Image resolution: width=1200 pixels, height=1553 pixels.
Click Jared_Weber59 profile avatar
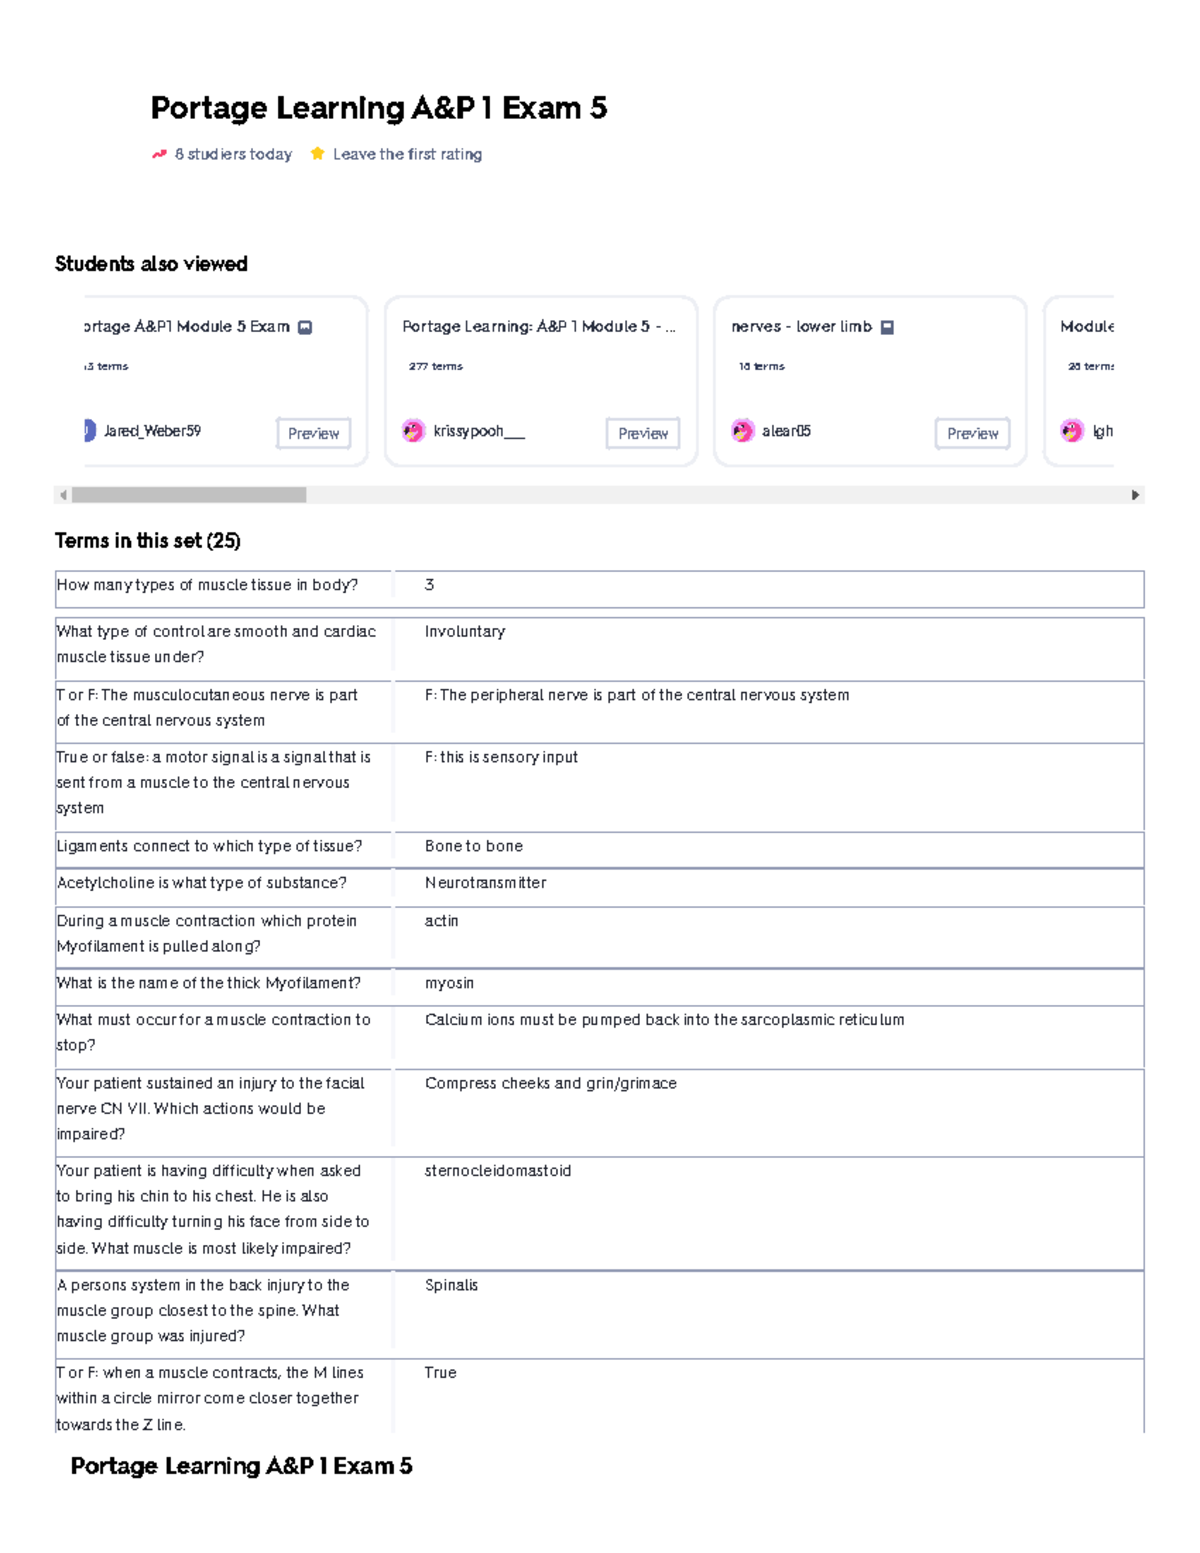[89, 431]
